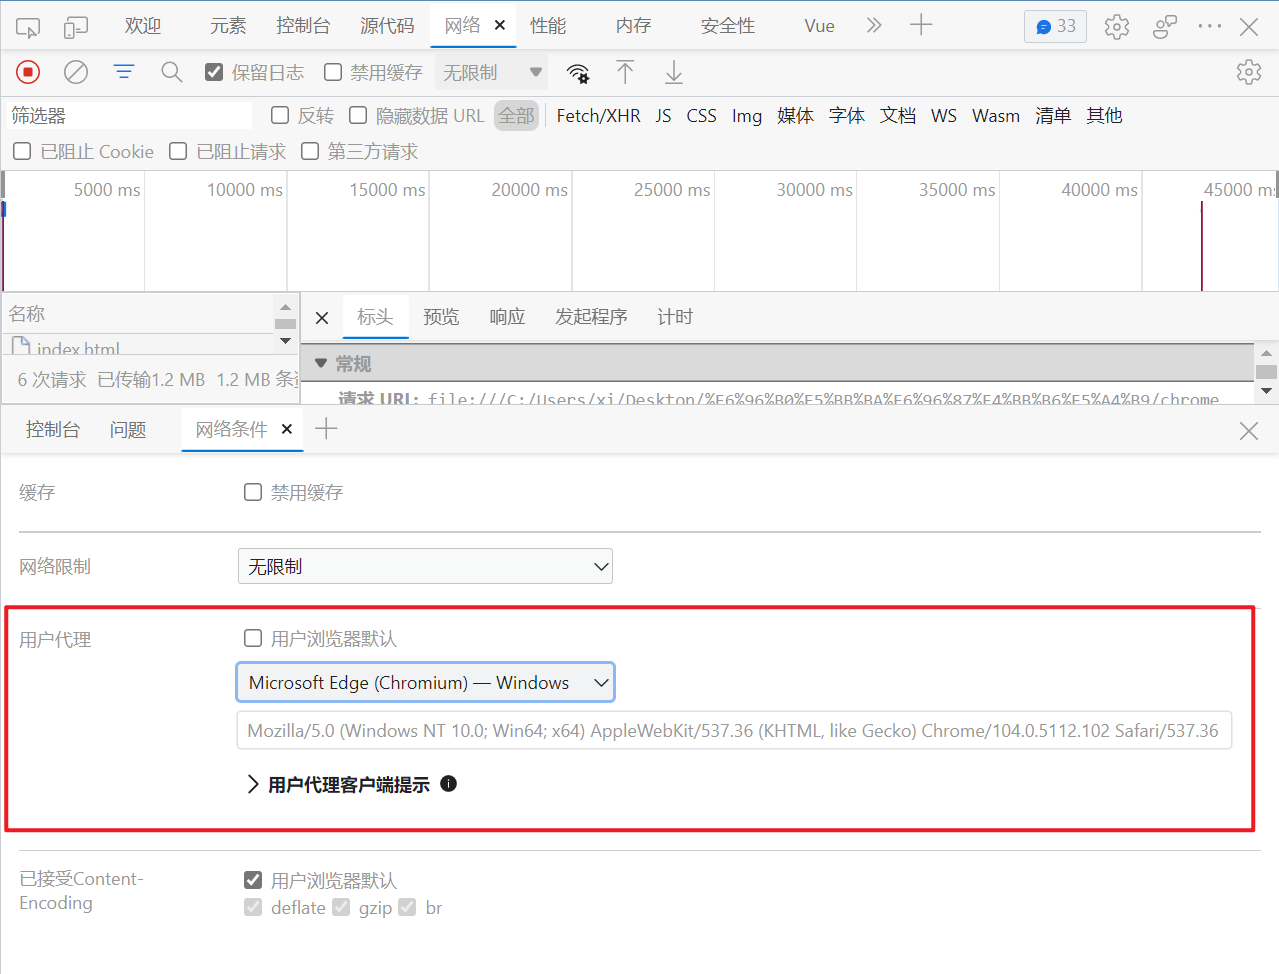Open the network search magnifier

tap(172, 72)
